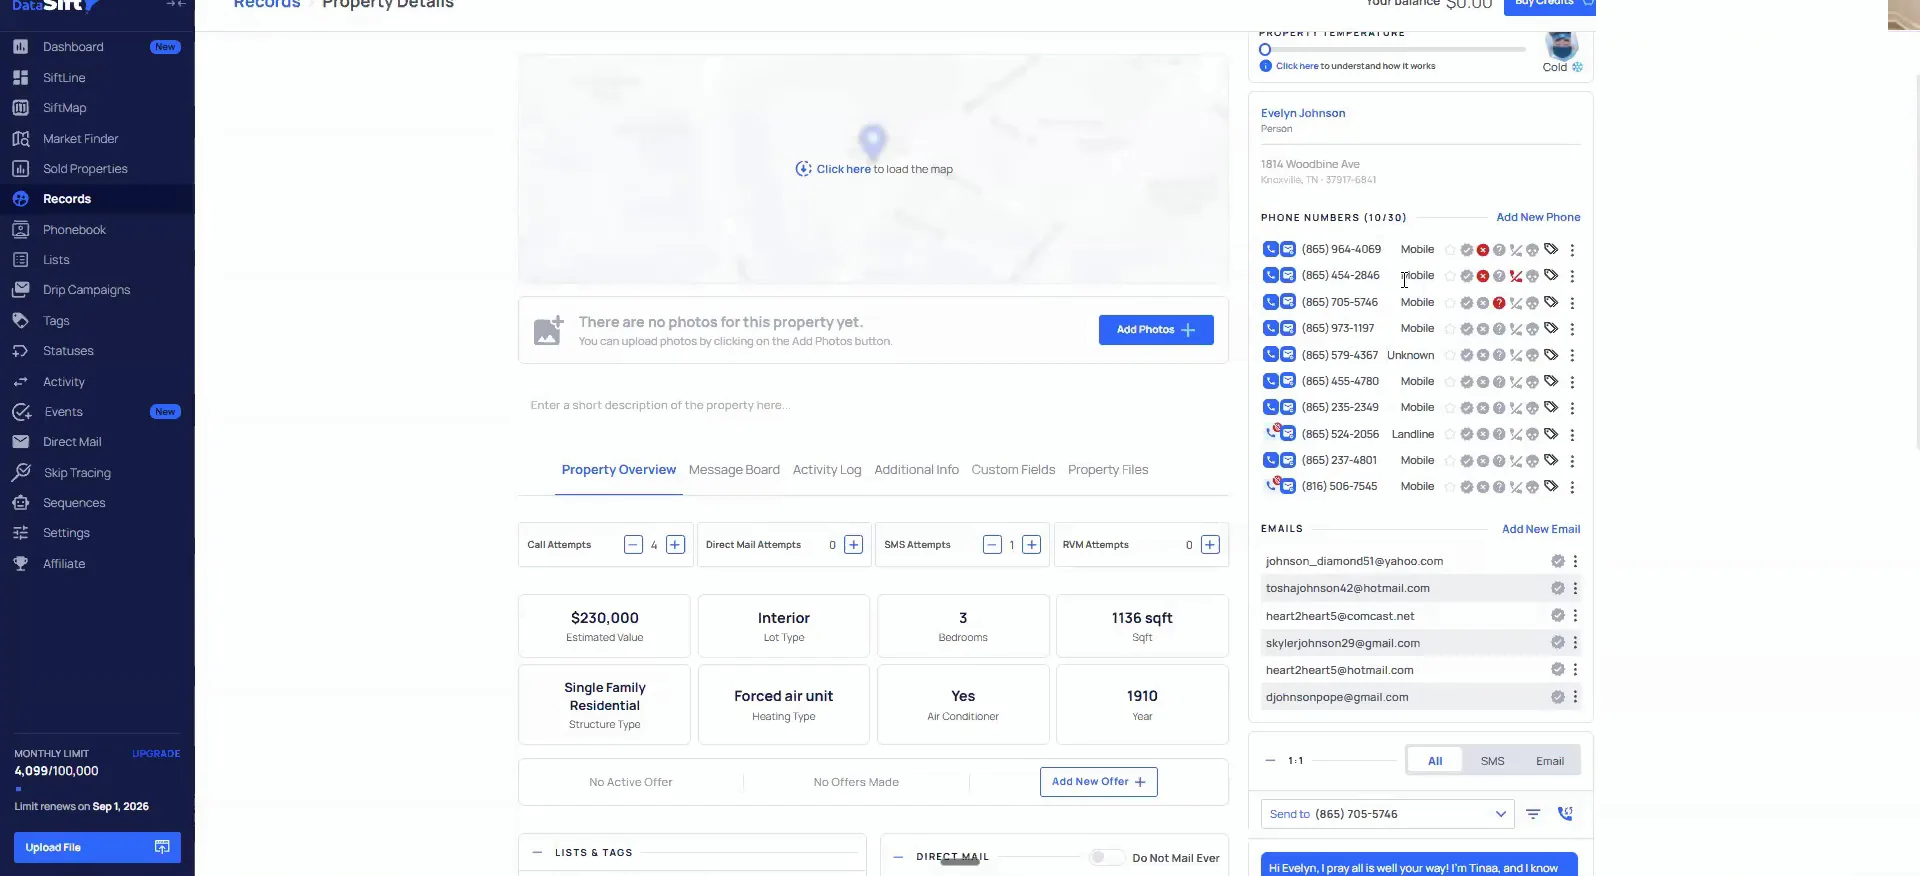Open the Activity Log tab
Screen dimensions: 1920x876
click(826, 470)
